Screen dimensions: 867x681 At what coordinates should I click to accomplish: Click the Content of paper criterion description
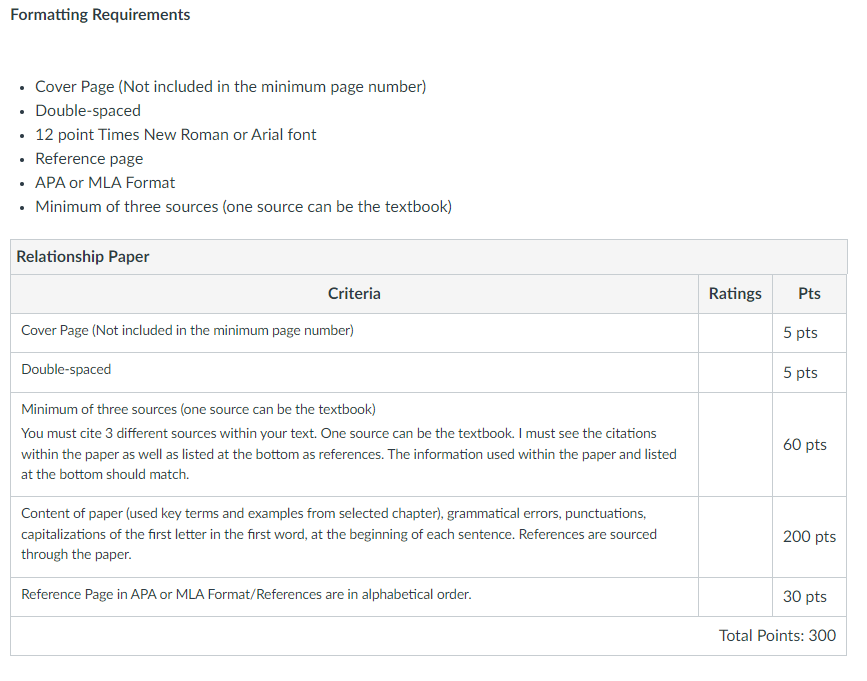point(339,534)
